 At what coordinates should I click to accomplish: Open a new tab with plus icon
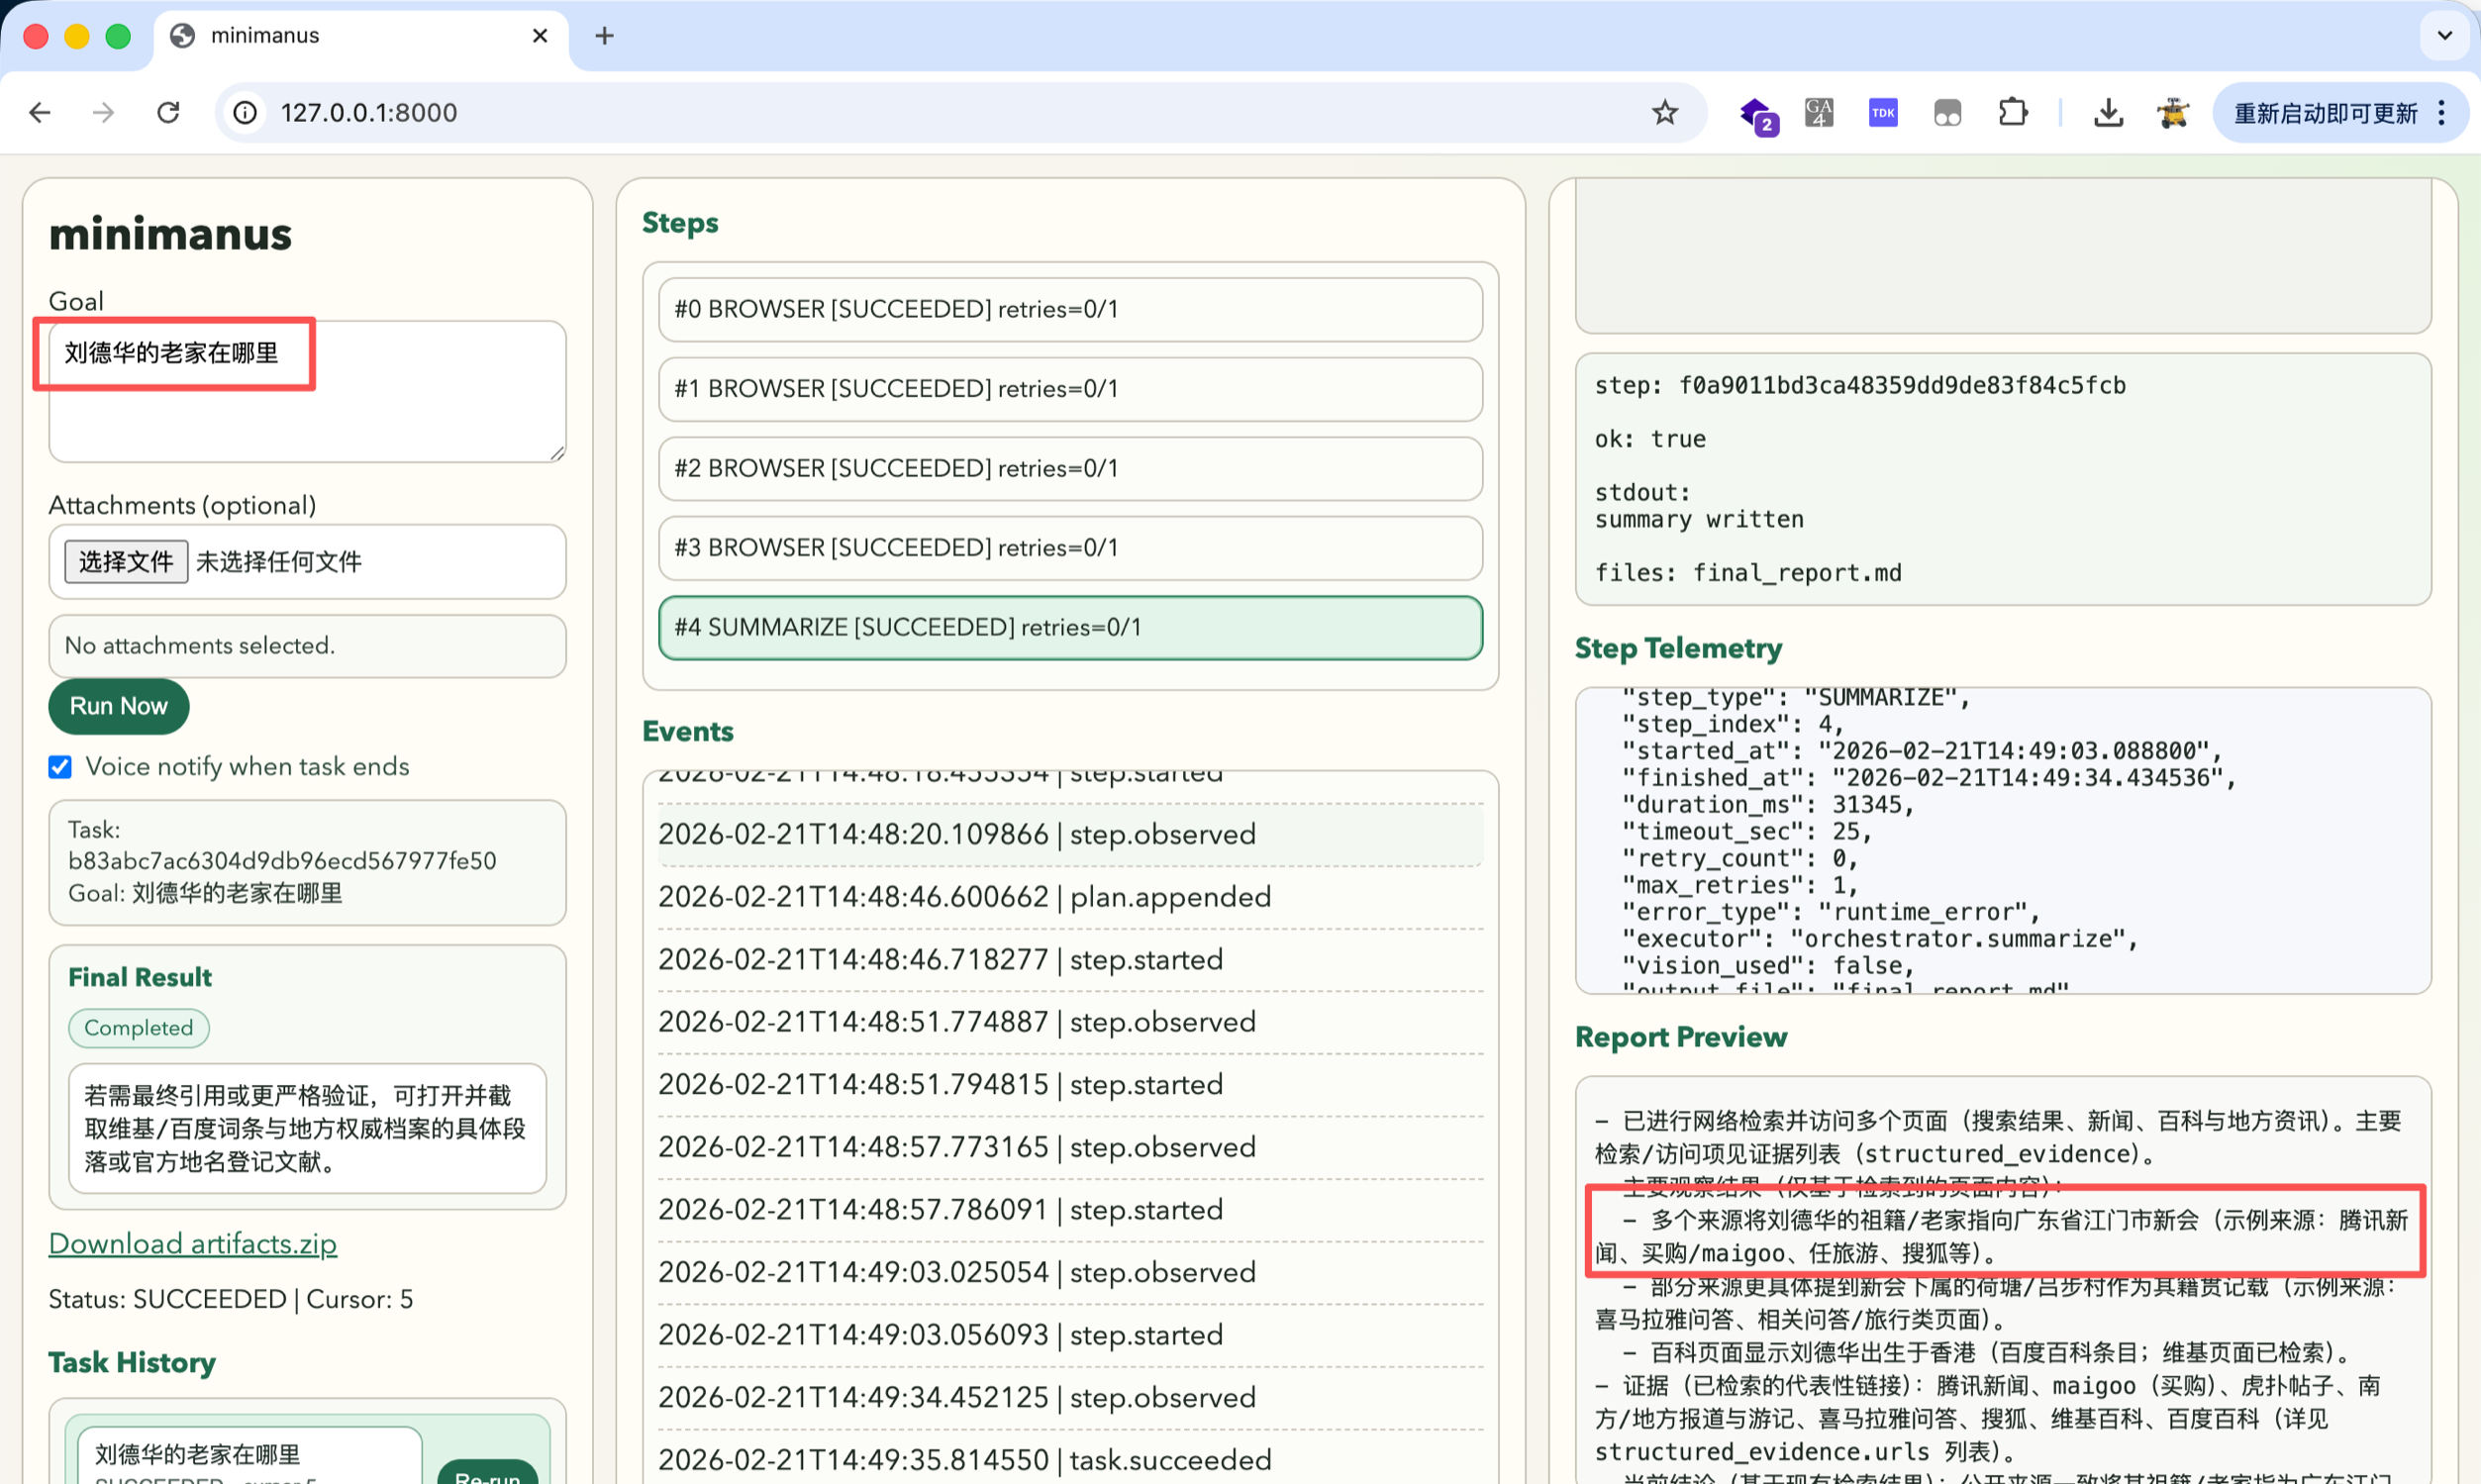tap(604, 36)
